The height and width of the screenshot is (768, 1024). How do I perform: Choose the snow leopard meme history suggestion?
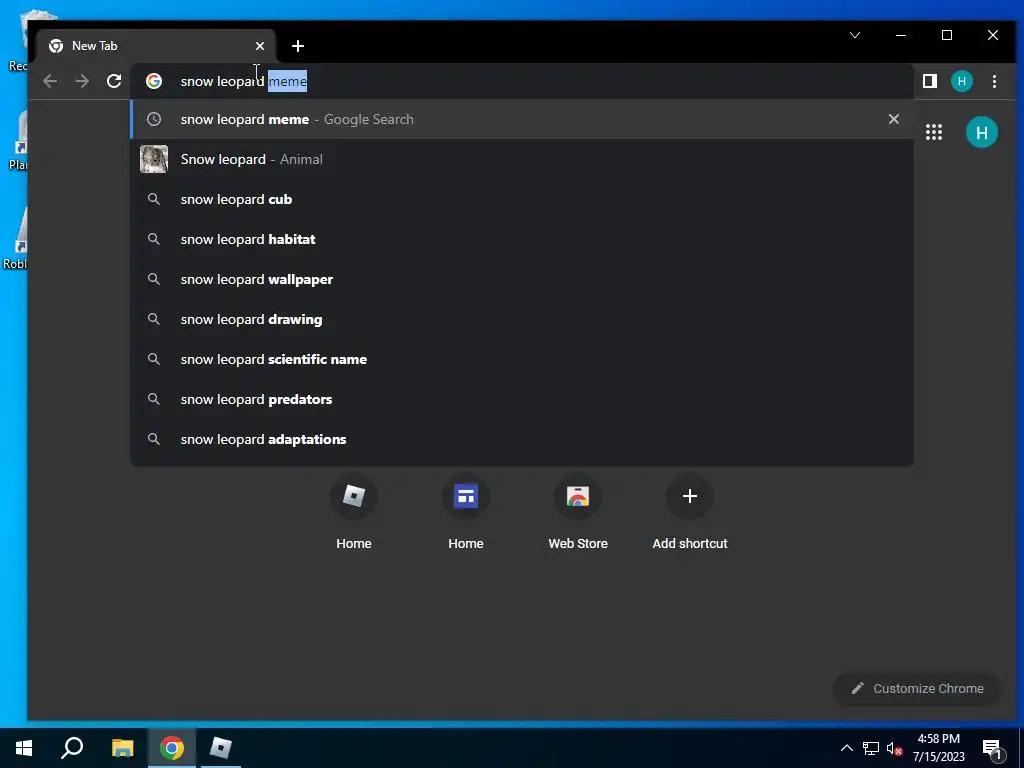522,120
